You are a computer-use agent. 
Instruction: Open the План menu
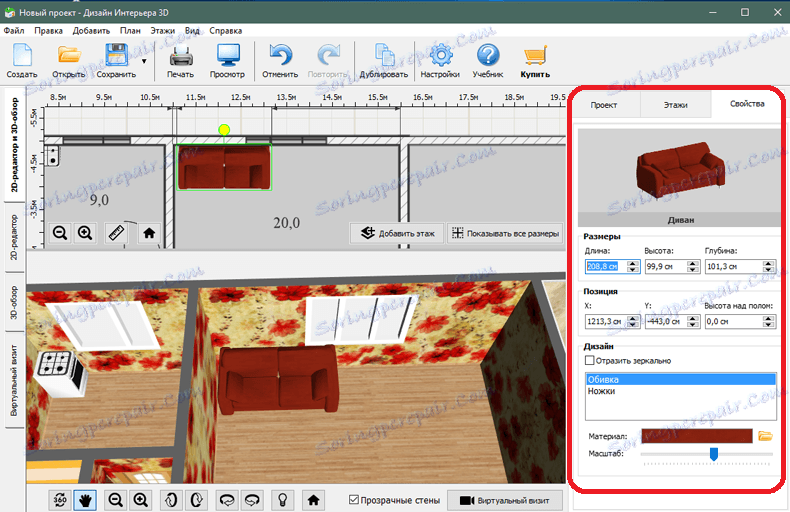pyautogui.click(x=130, y=31)
